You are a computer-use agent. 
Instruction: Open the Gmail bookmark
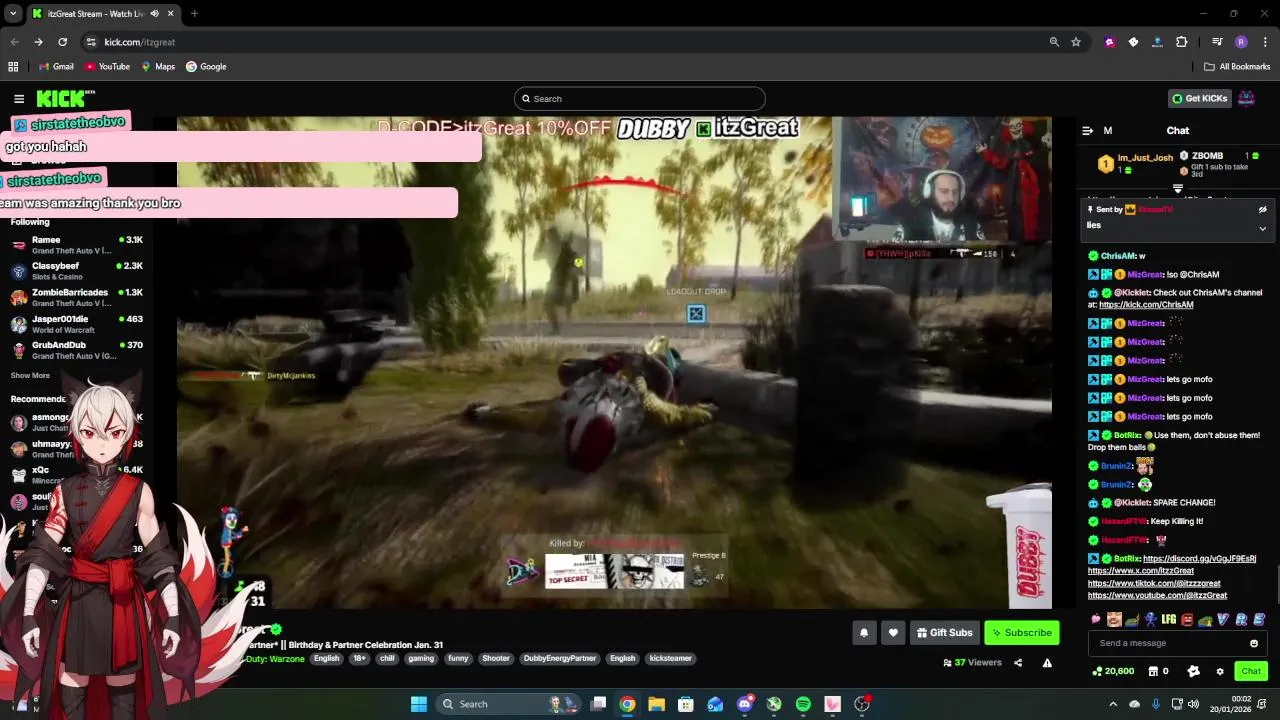pyautogui.click(x=56, y=67)
